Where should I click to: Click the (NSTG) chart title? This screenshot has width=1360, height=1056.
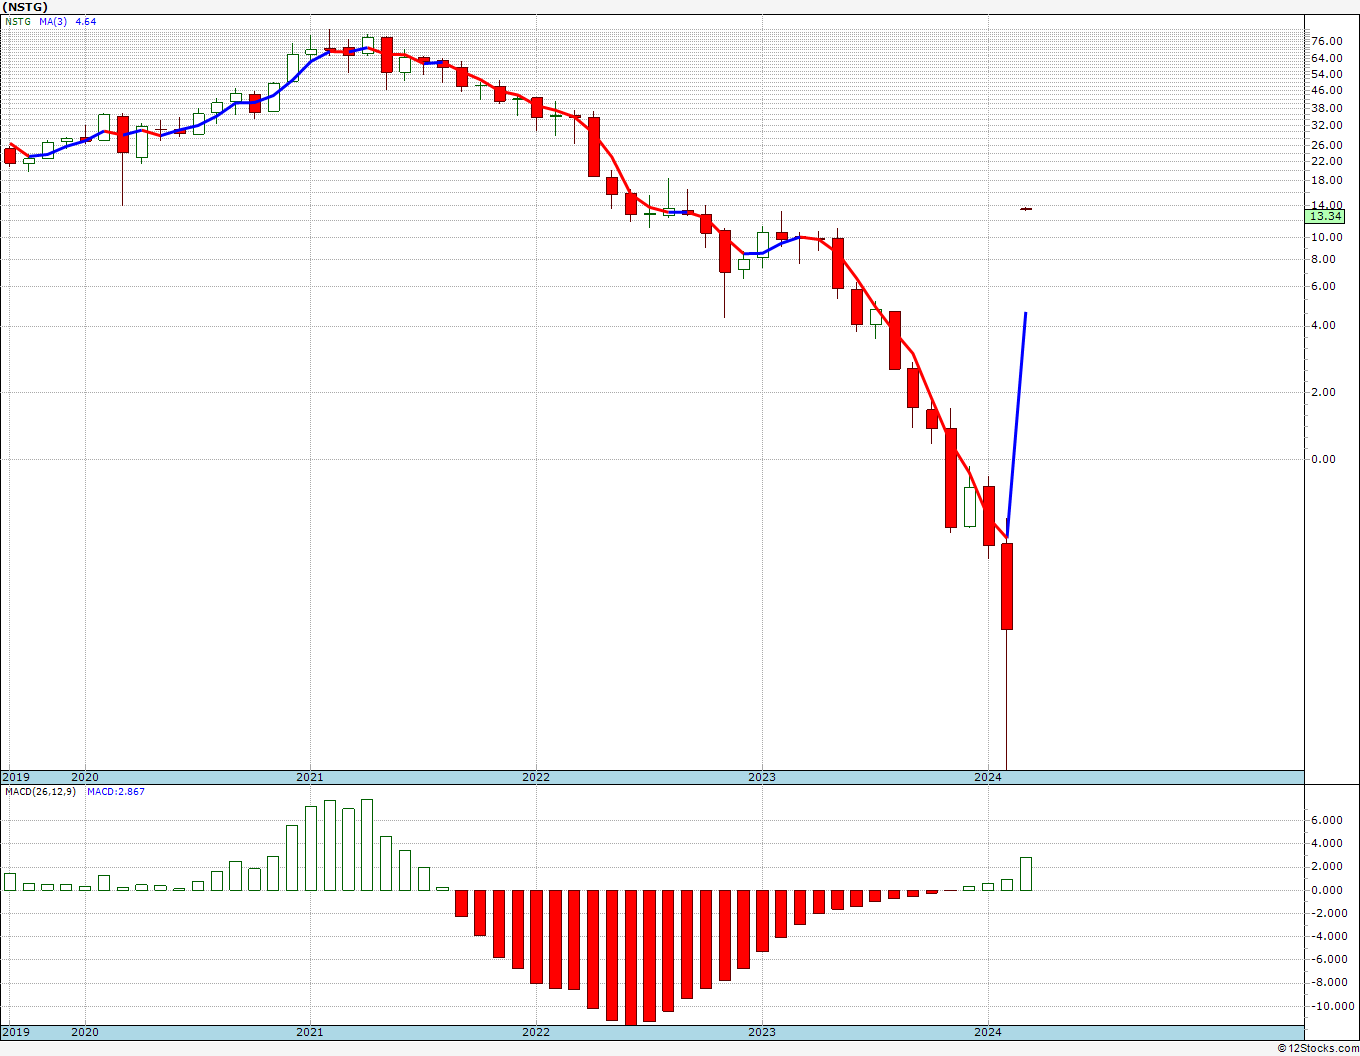tap(26, 7)
